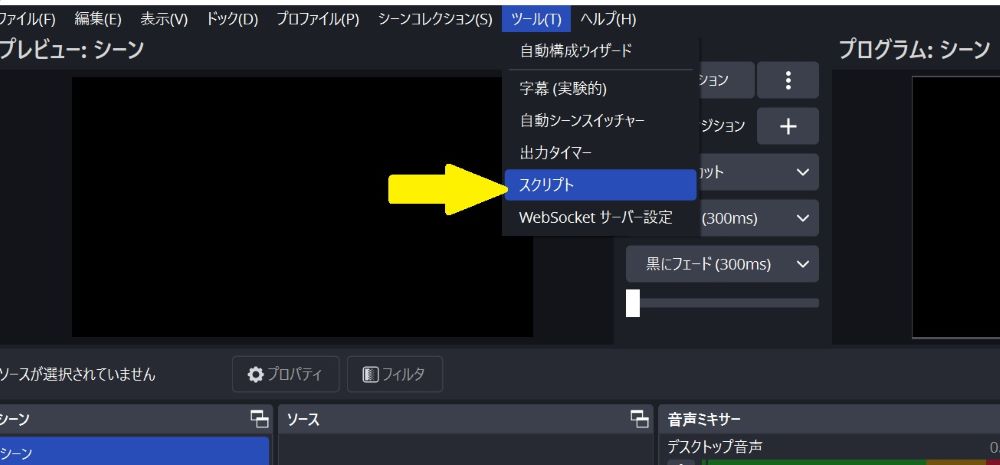Click the ソースが選択されていません status text
The height and width of the screenshot is (465, 1000).
77,375
